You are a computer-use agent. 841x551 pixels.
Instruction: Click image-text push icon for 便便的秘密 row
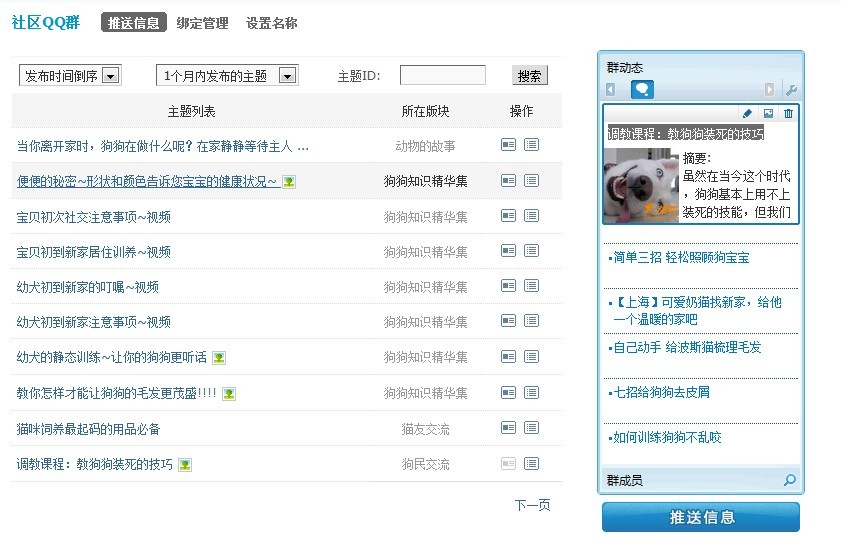click(508, 180)
